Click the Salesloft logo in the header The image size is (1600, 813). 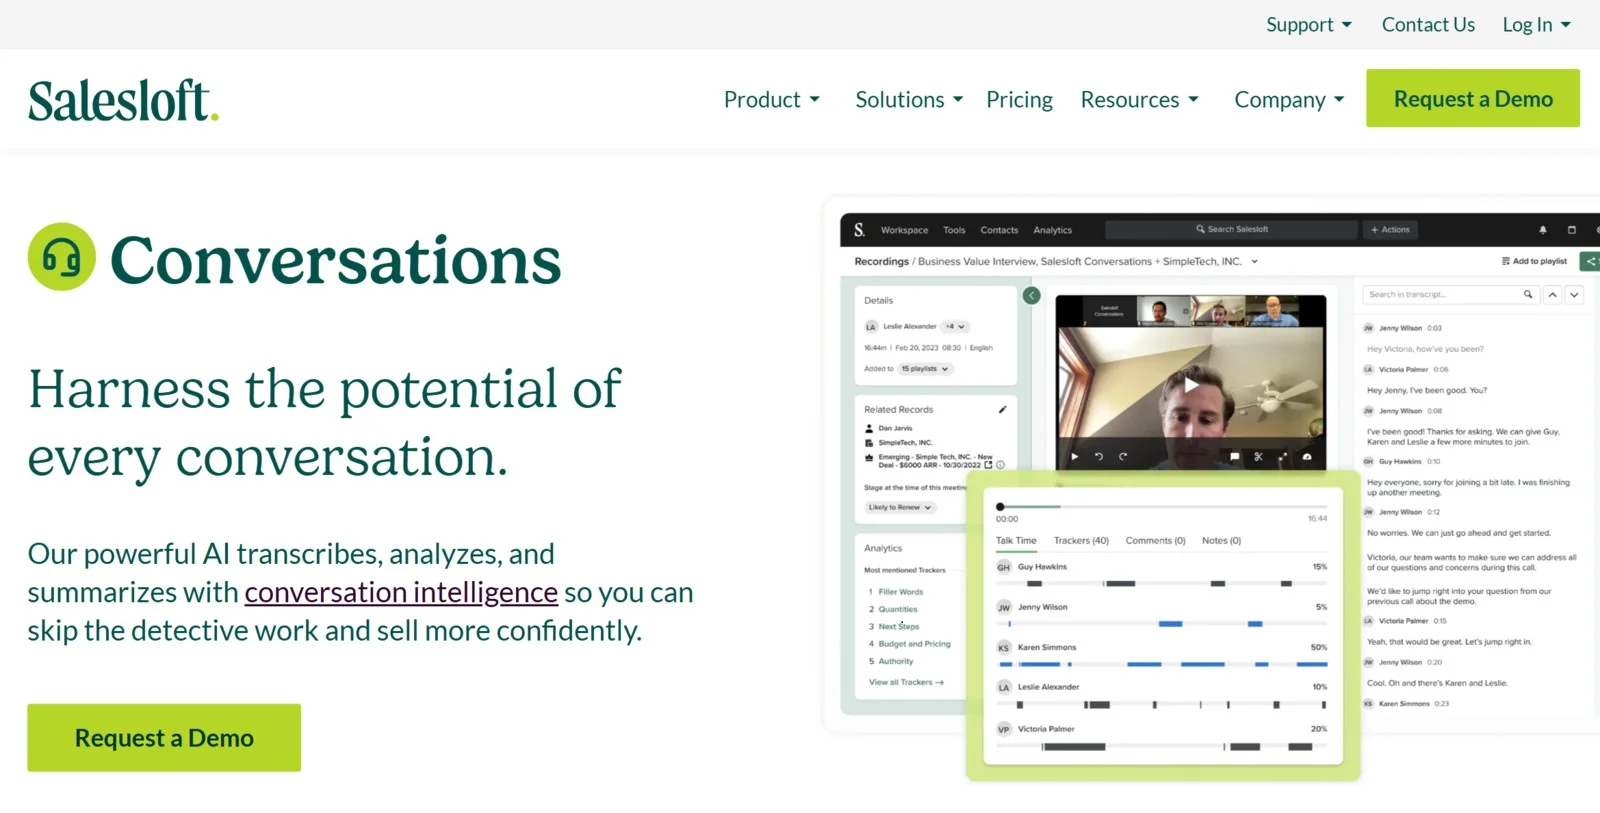tap(123, 101)
